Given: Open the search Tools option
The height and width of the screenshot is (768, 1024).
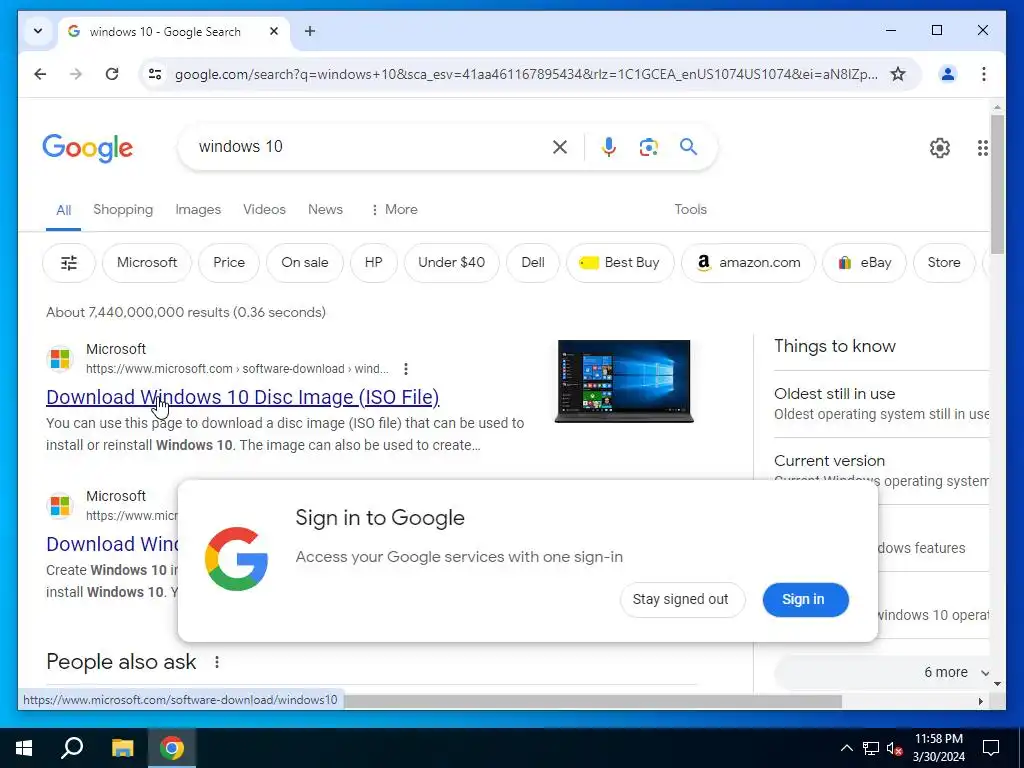Looking at the screenshot, I should [690, 210].
